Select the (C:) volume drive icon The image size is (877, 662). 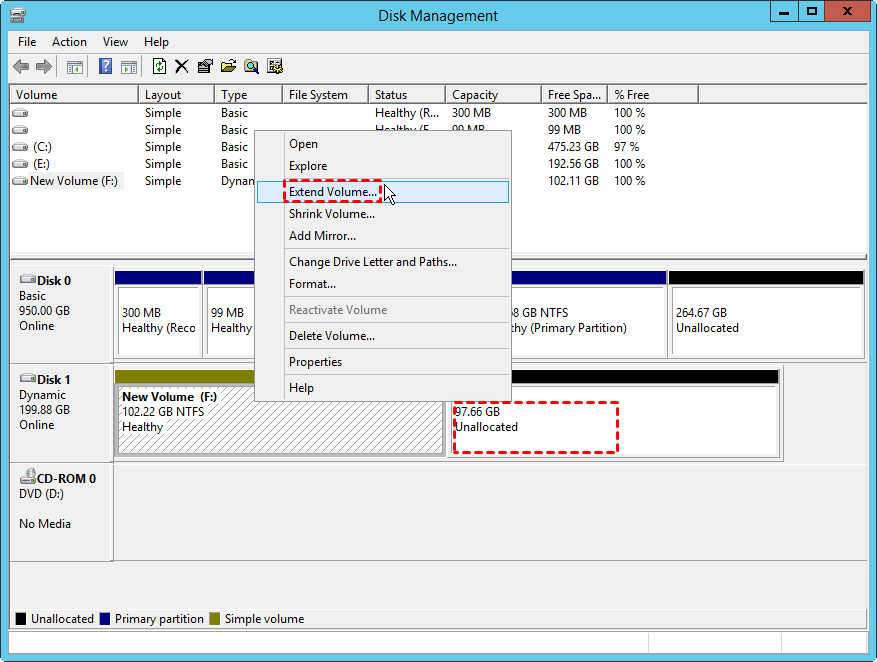20,147
